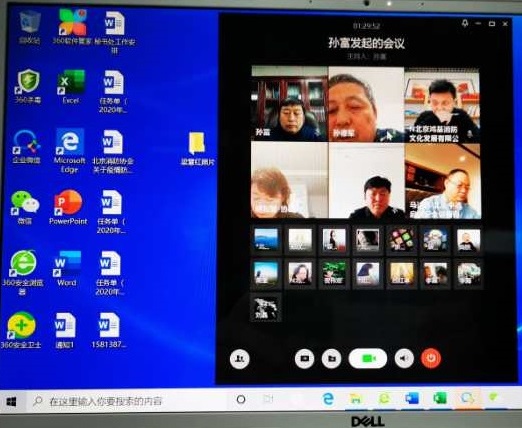Mute the meeting speaker icon
This screenshot has width=522, height=428.
(404, 358)
